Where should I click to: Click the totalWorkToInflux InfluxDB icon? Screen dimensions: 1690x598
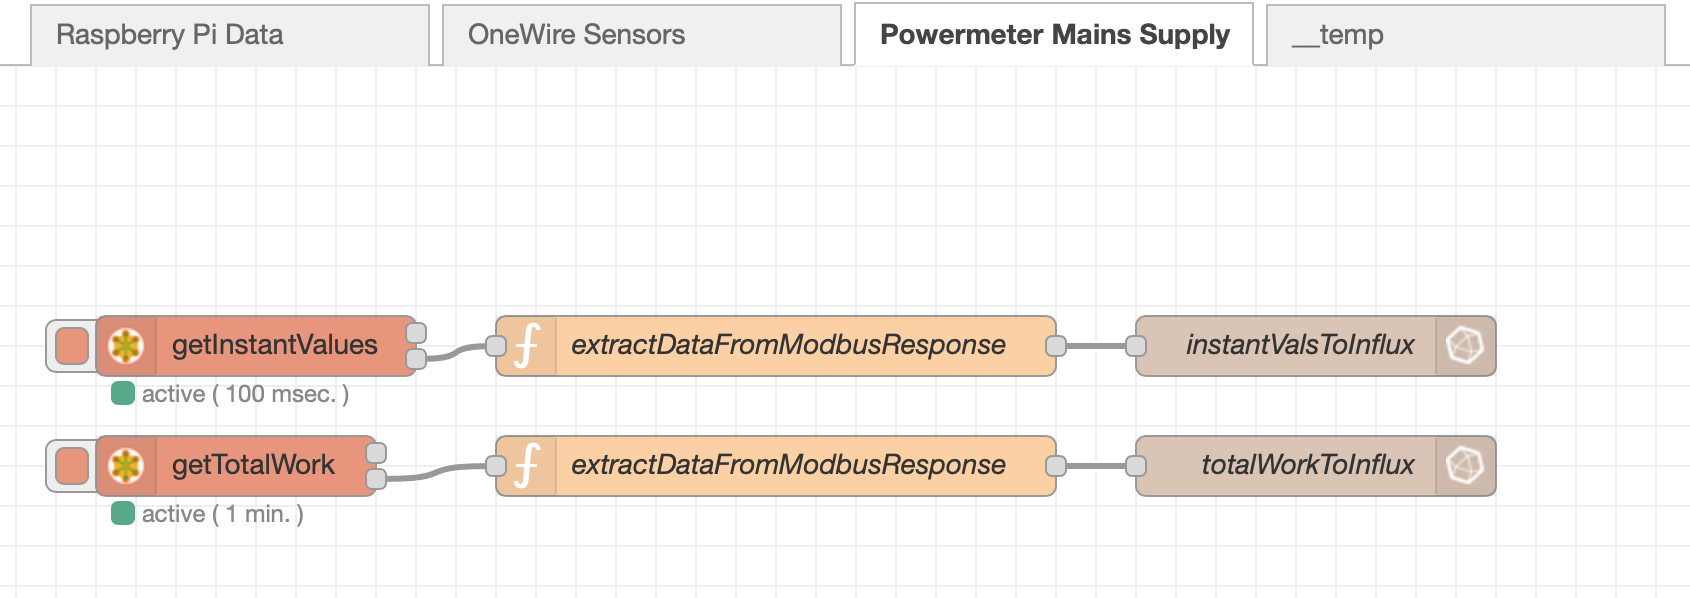1465,466
